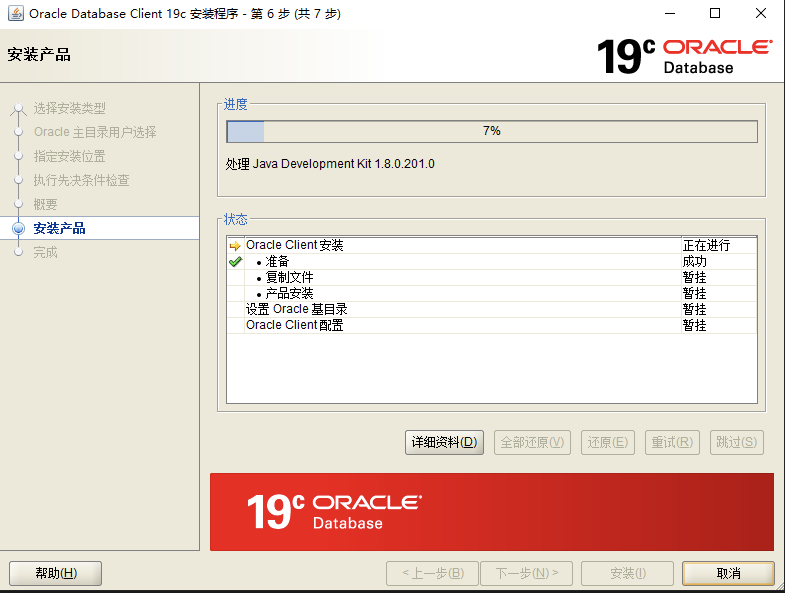Click the Oracle 19c logo in header
Screen dimensions: 785x593
click(684, 57)
